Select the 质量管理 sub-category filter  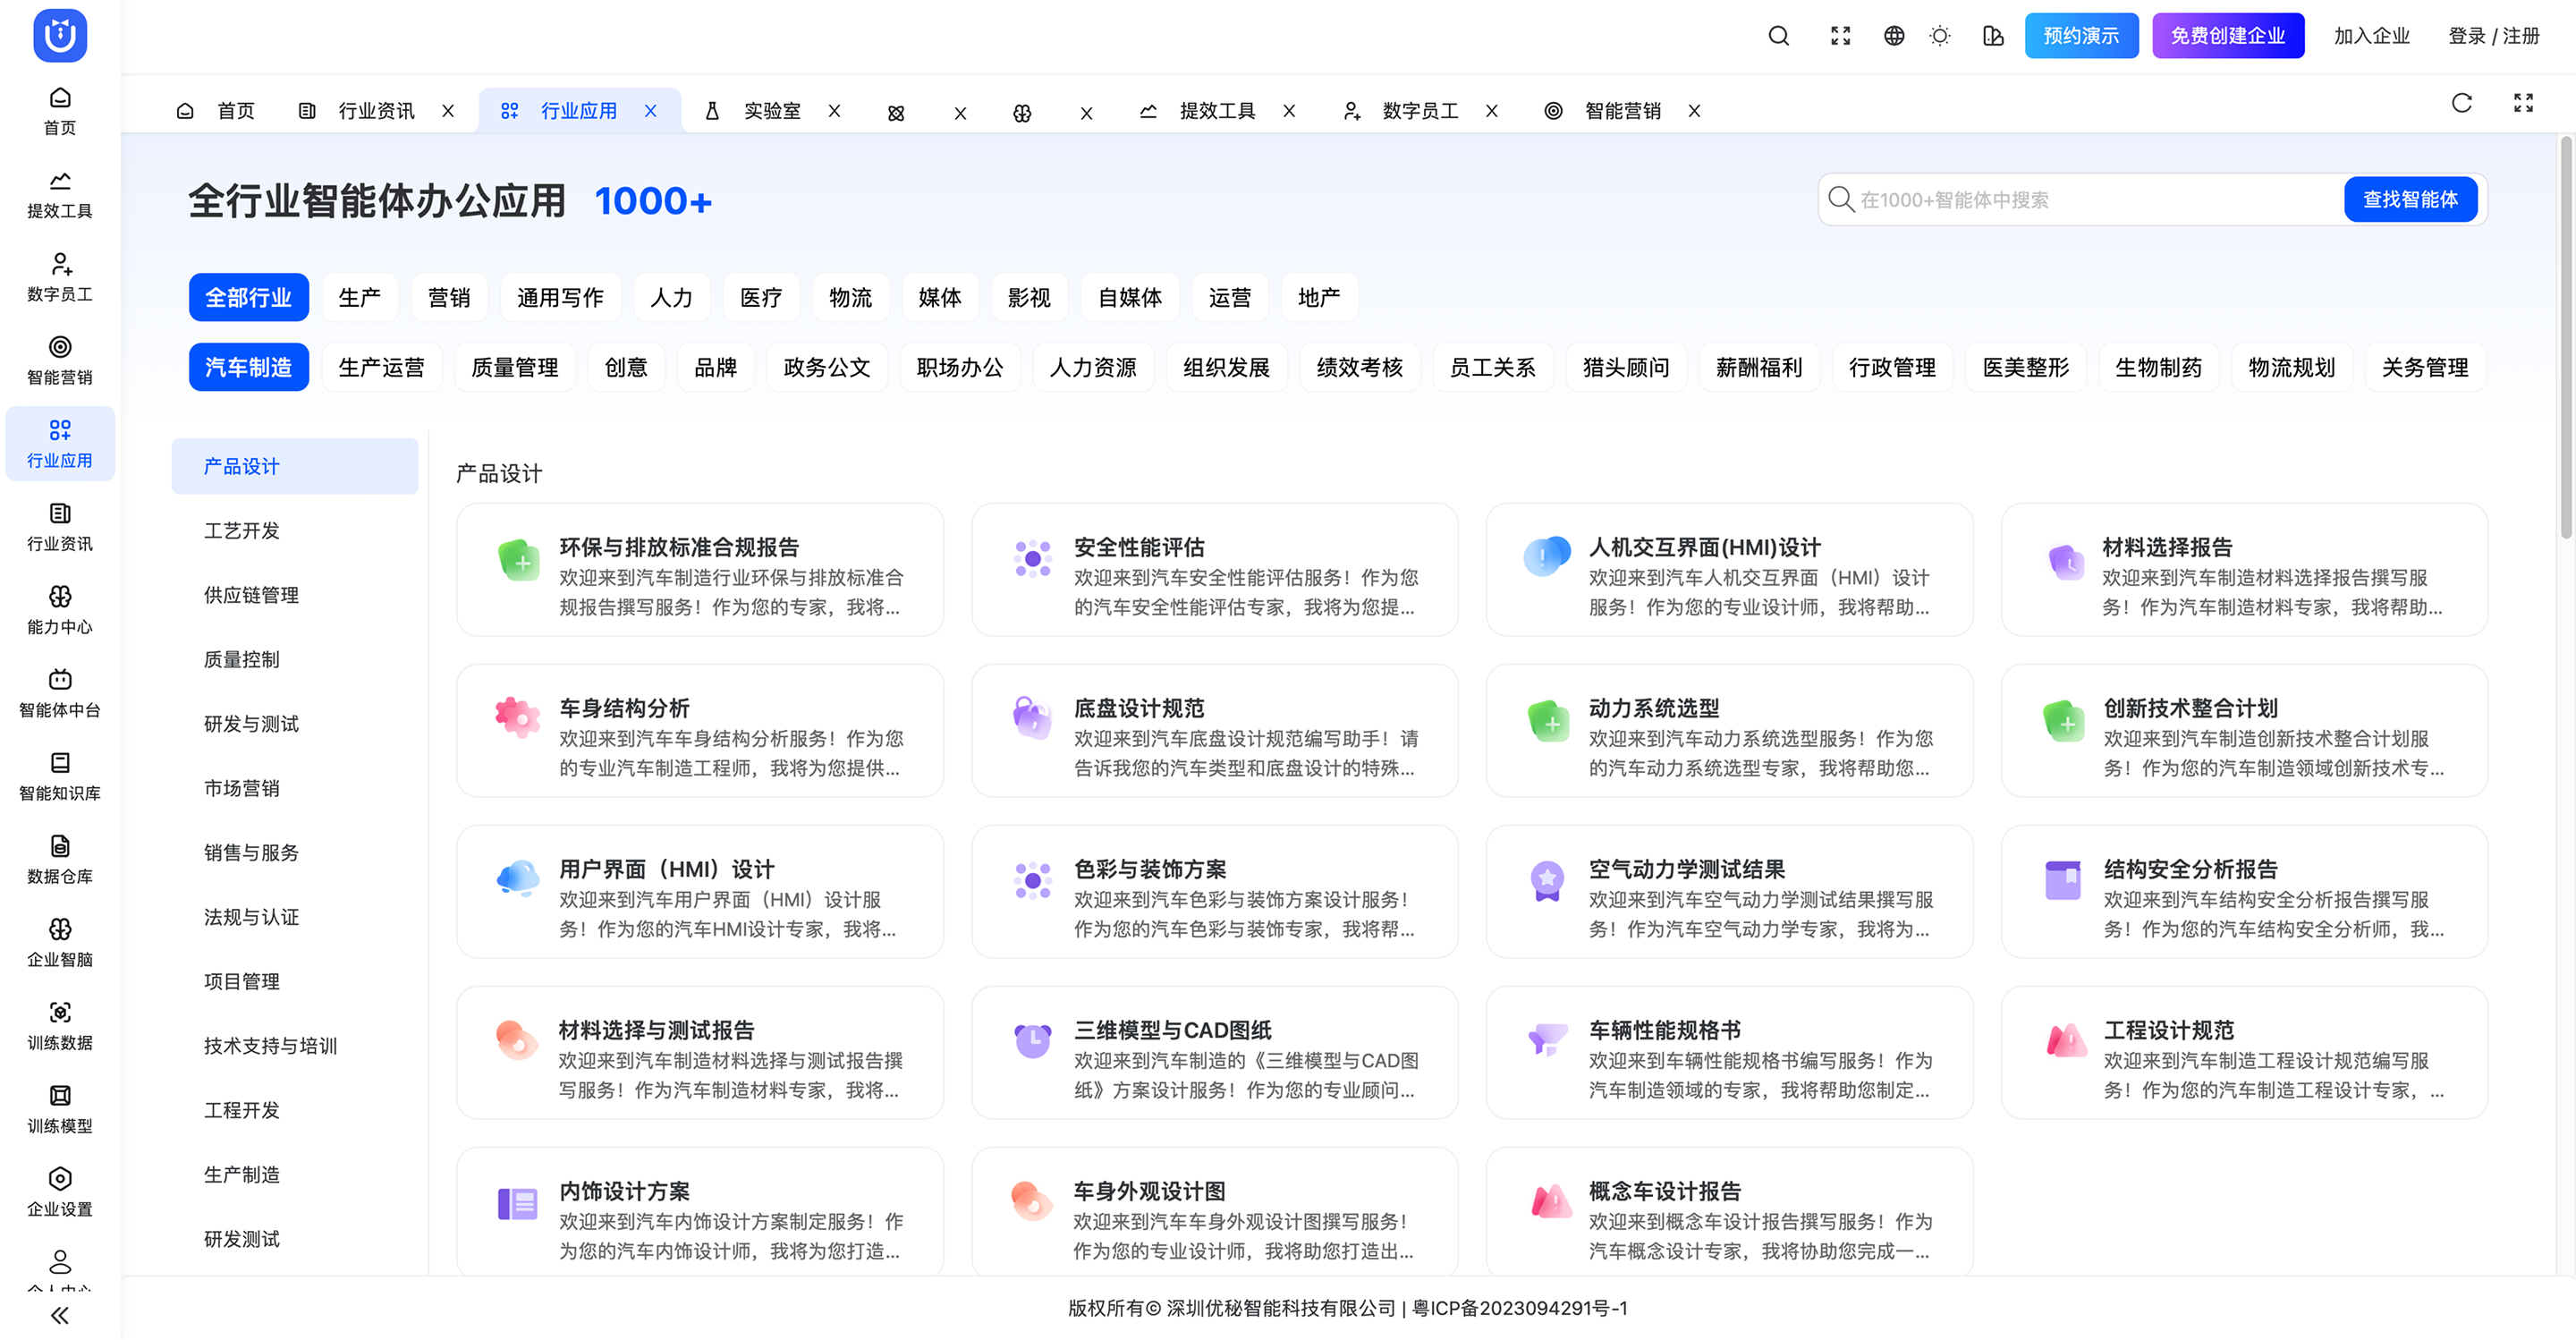(514, 368)
